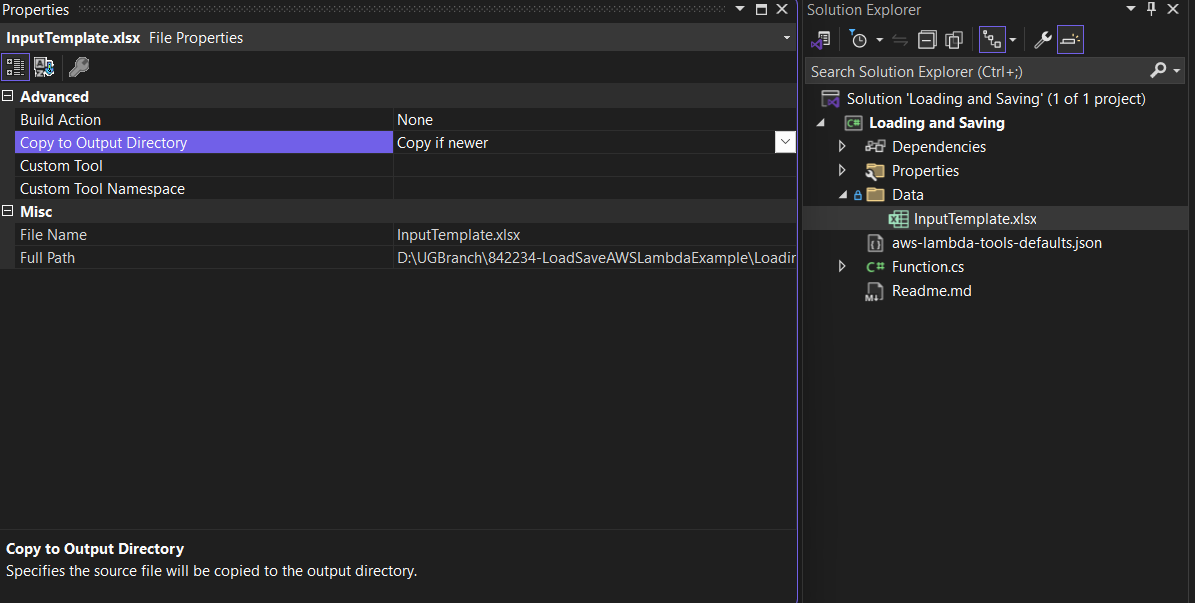Apply the Pending Changes clock filter
Screen dimensions: 1195x603
tap(858, 40)
